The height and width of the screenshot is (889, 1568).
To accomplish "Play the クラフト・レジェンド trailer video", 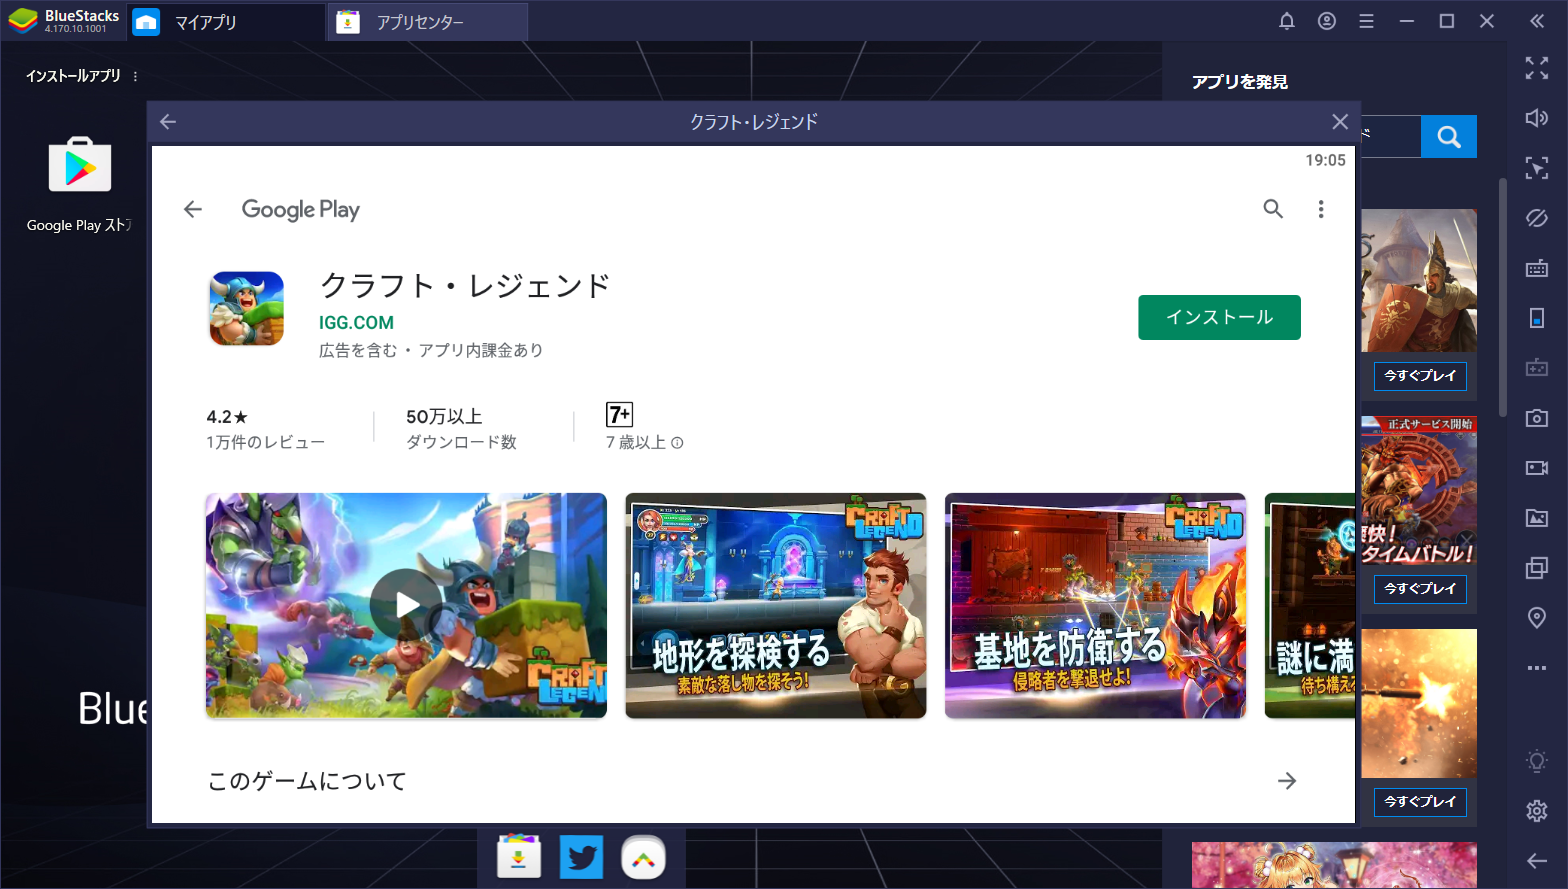I will (406, 605).
